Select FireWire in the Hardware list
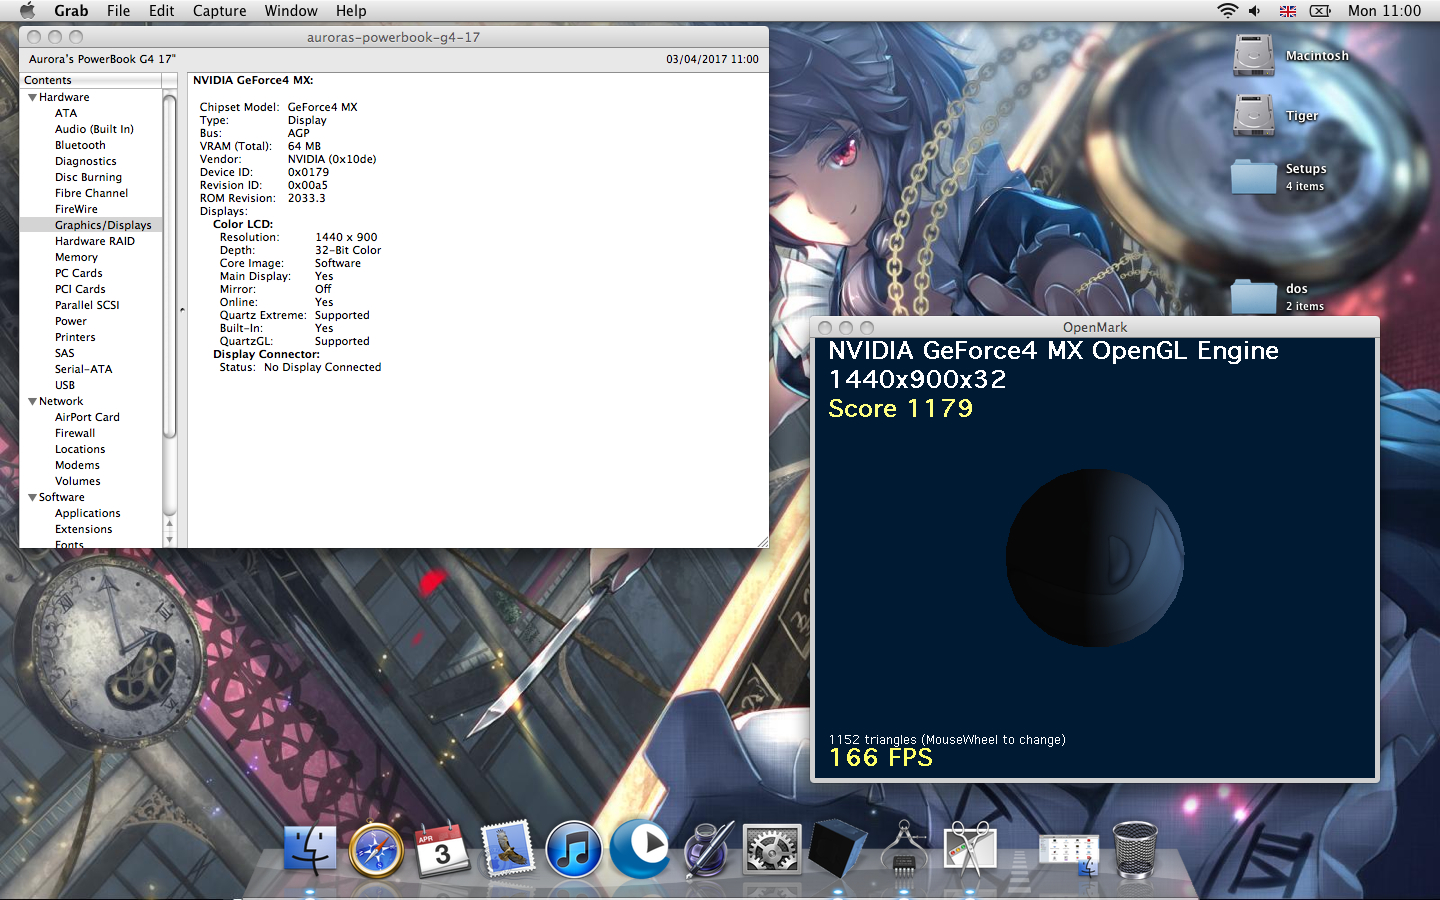Screen dimensions: 1440x900 point(76,209)
